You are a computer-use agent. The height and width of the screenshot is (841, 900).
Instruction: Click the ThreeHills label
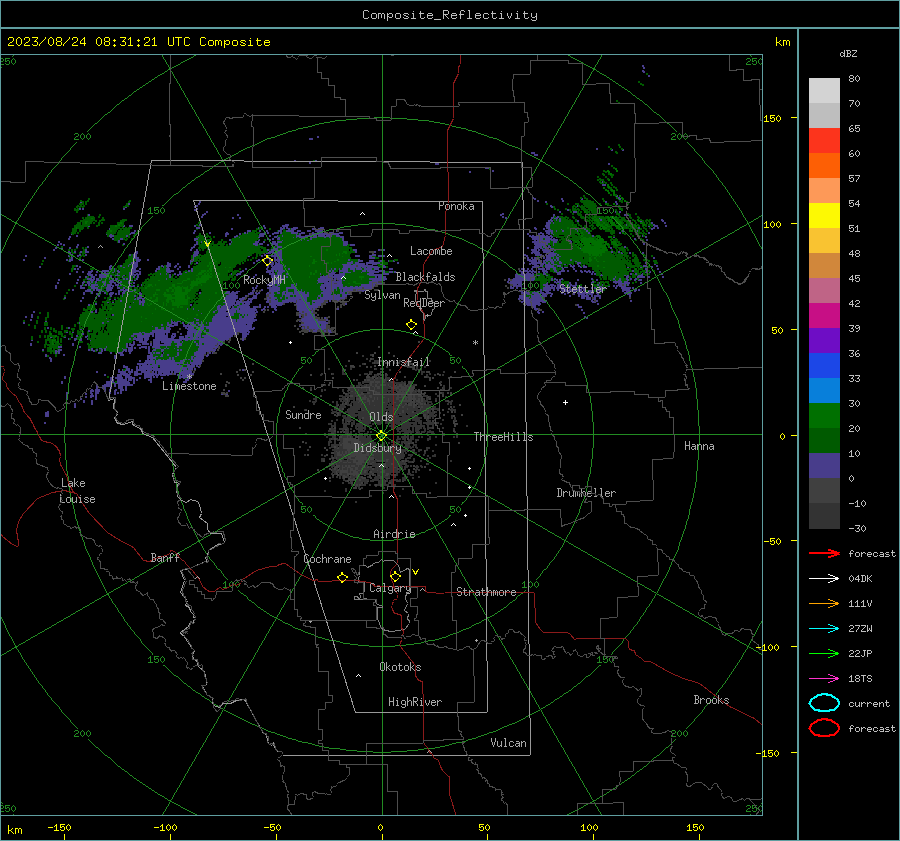[503, 437]
